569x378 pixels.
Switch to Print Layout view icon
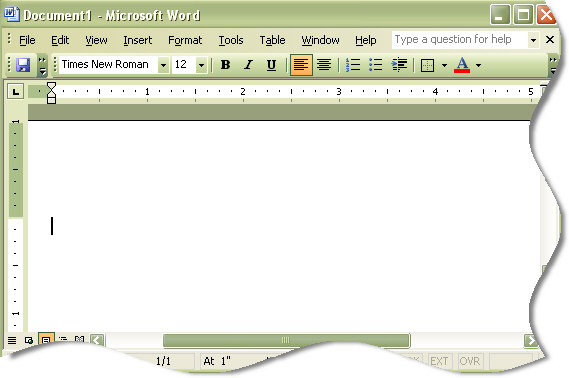46,340
